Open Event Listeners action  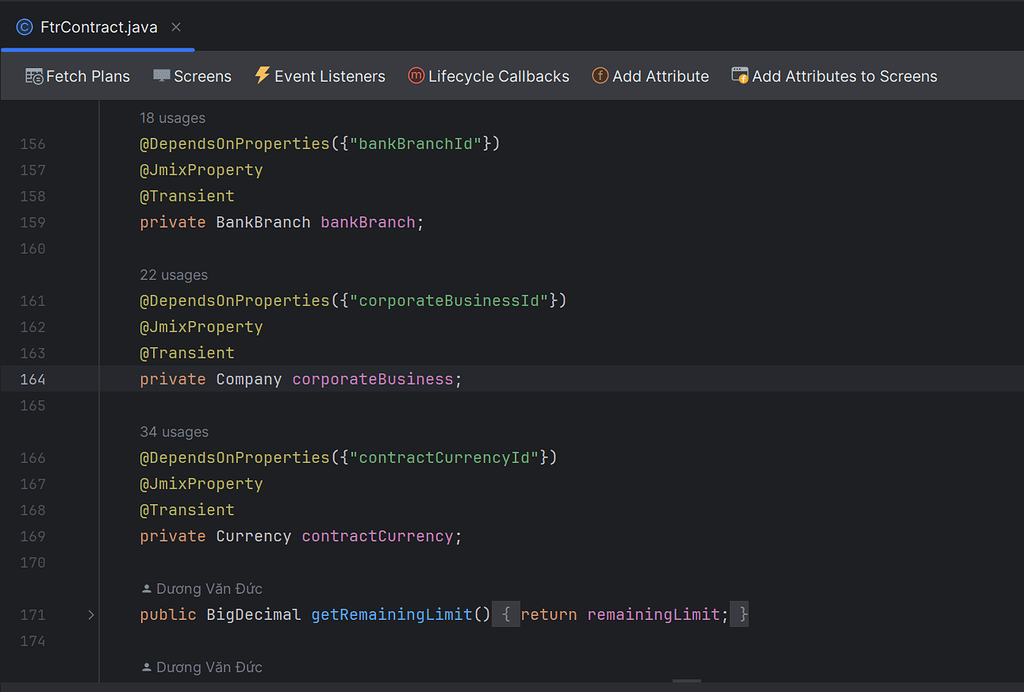click(x=330, y=76)
